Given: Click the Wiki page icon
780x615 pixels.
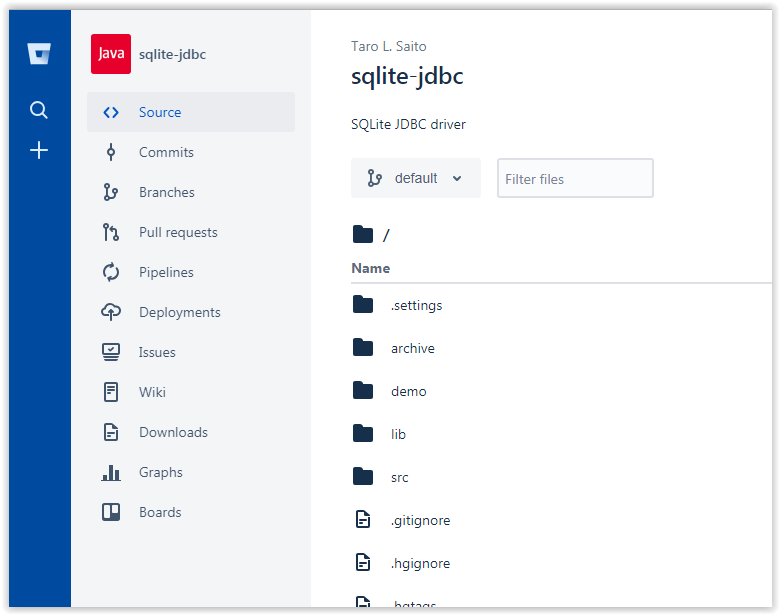Looking at the screenshot, I should click(x=111, y=392).
